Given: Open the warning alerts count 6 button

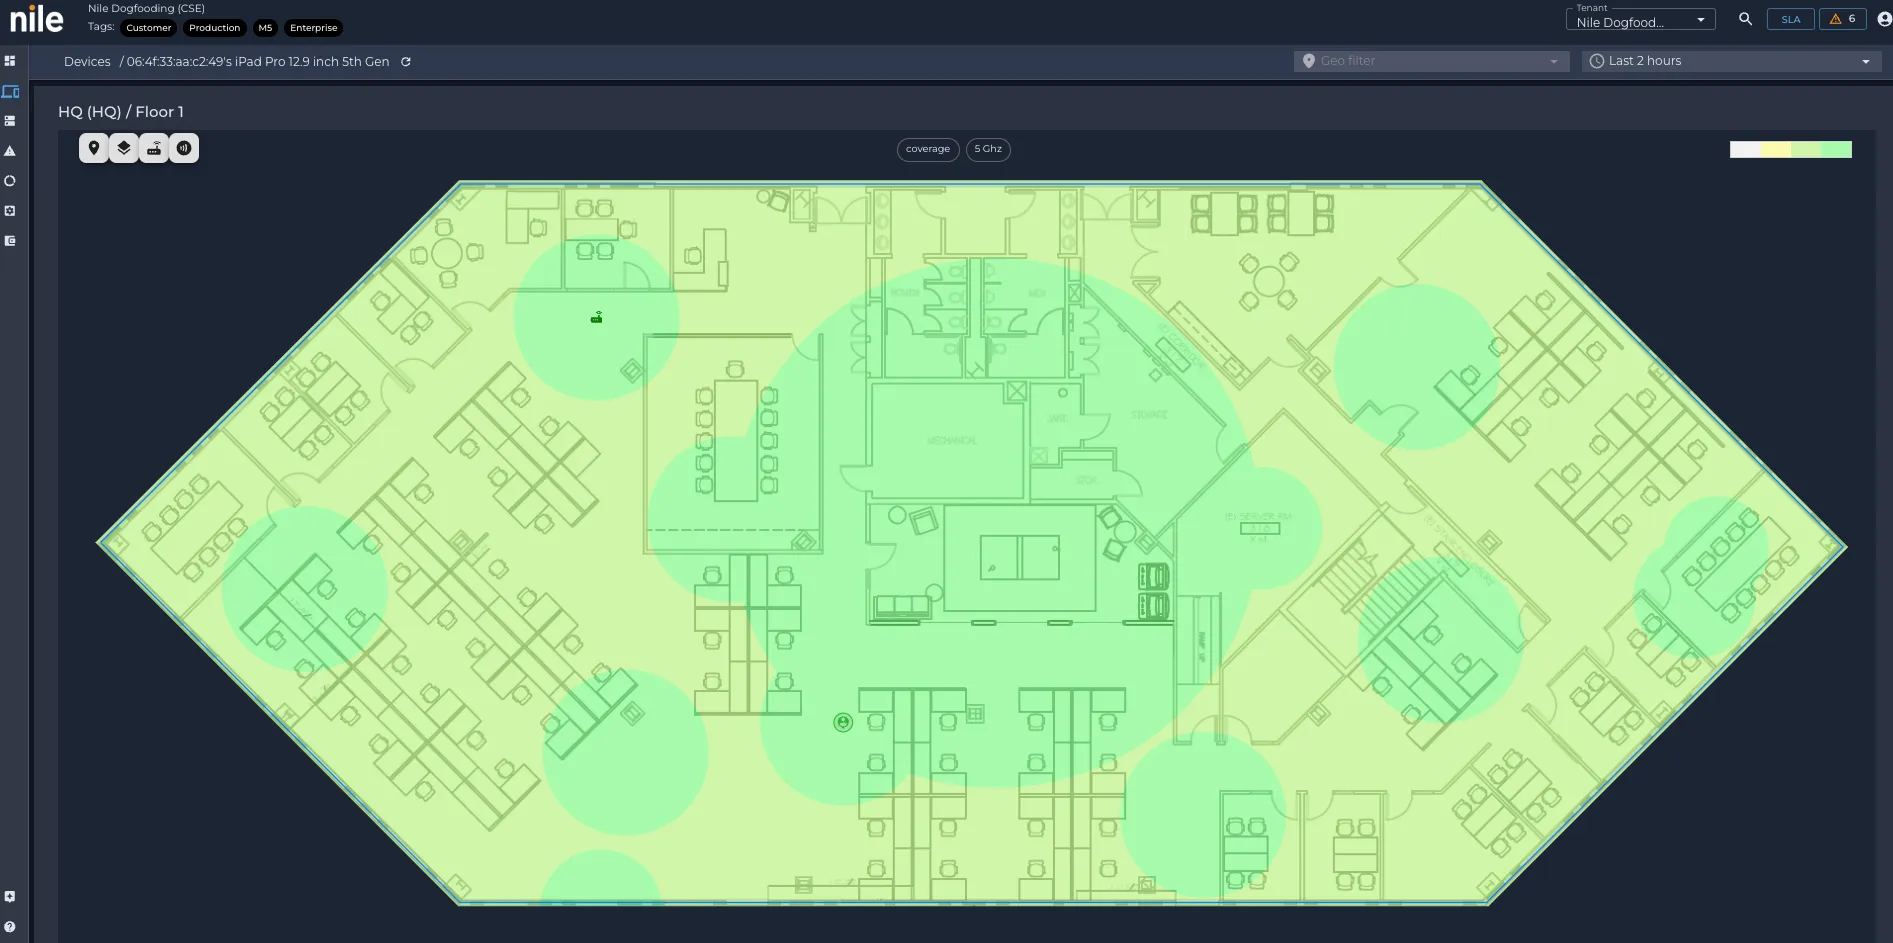Looking at the screenshot, I should tap(1843, 19).
